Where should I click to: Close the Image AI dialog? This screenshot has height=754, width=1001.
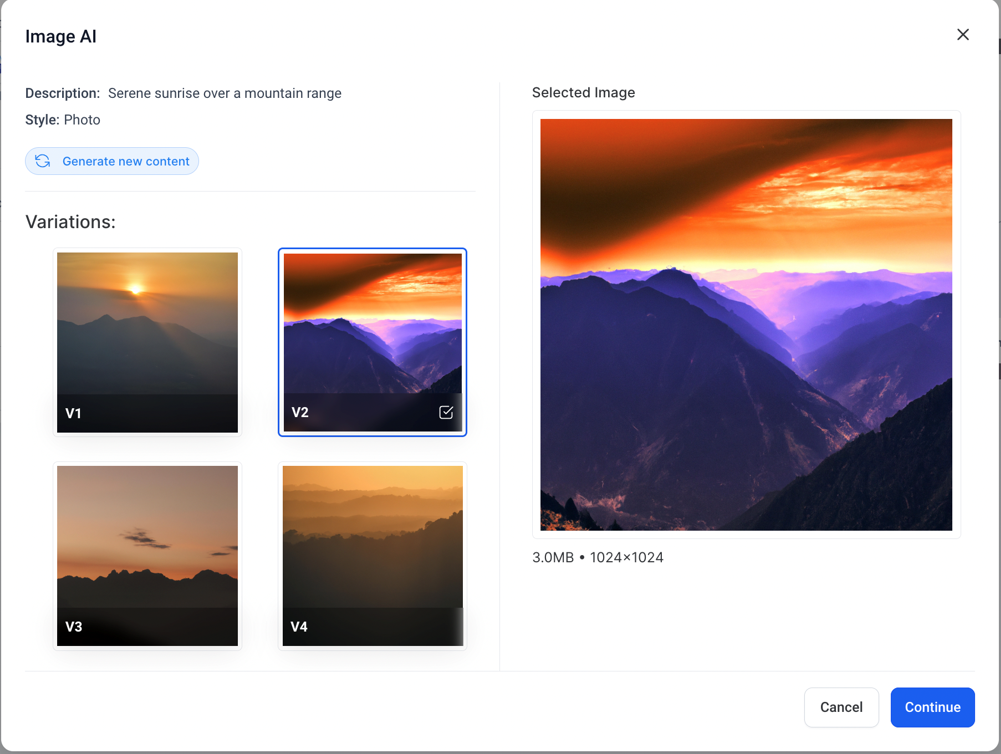coord(962,35)
